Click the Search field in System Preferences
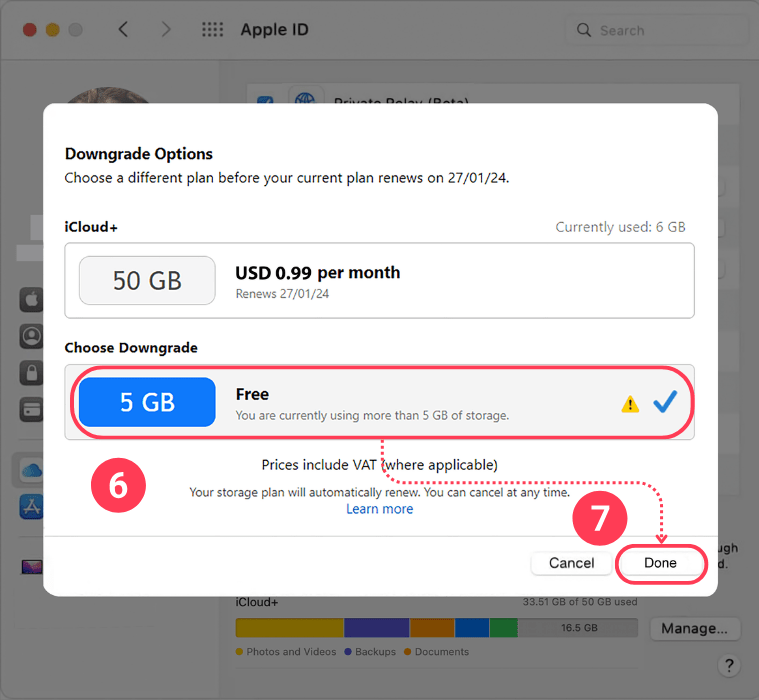This screenshot has height=700, width=759. (x=657, y=30)
